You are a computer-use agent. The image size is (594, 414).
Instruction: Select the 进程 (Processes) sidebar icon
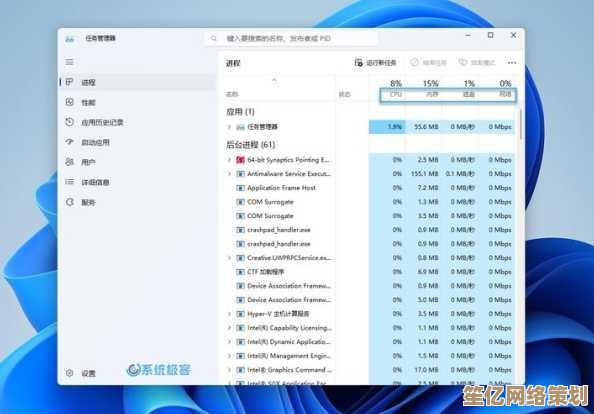[x=69, y=82]
